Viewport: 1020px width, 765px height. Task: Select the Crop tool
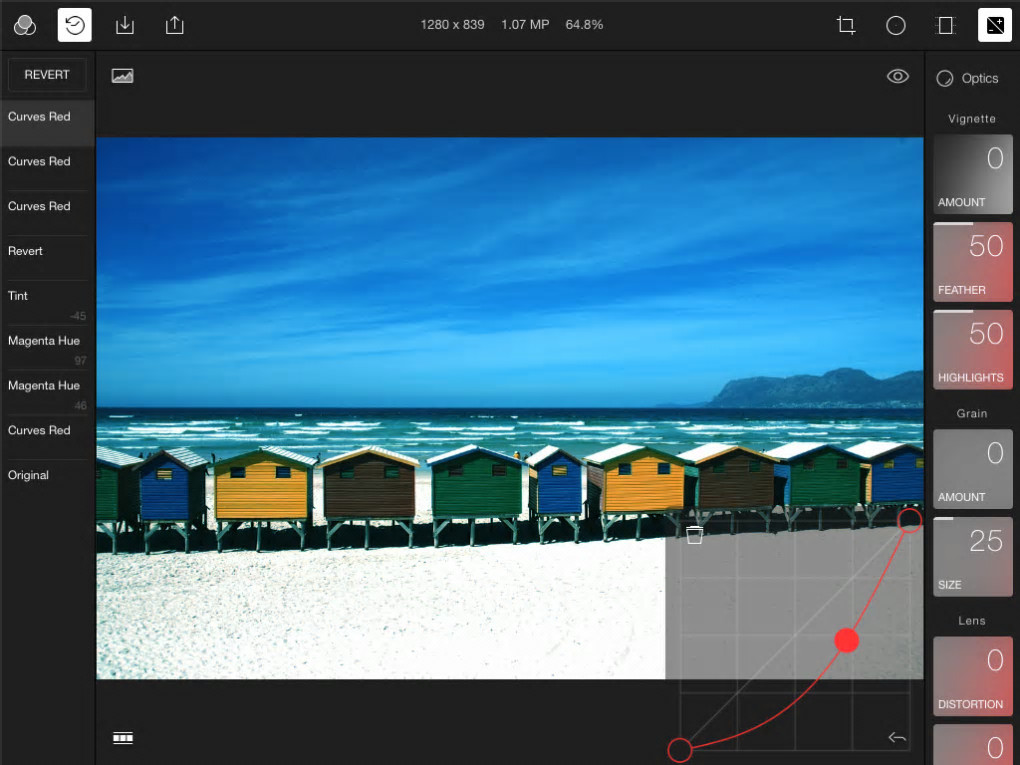click(x=846, y=25)
